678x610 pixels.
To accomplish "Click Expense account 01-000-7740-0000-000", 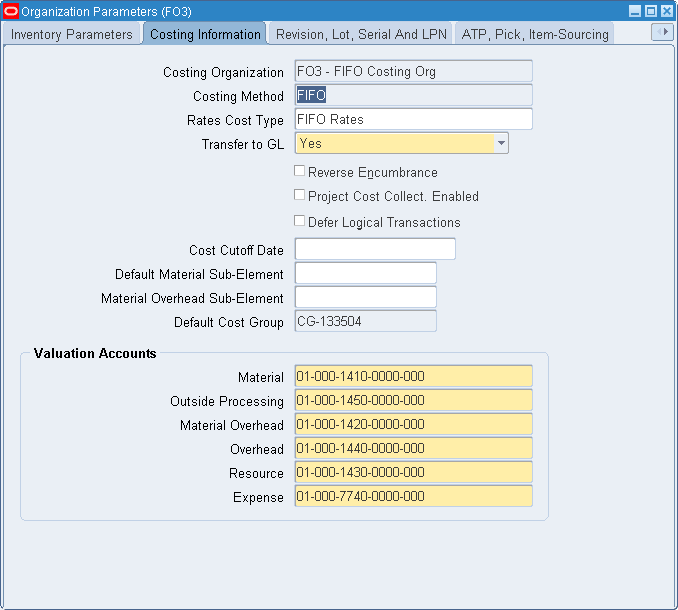I will [413, 496].
